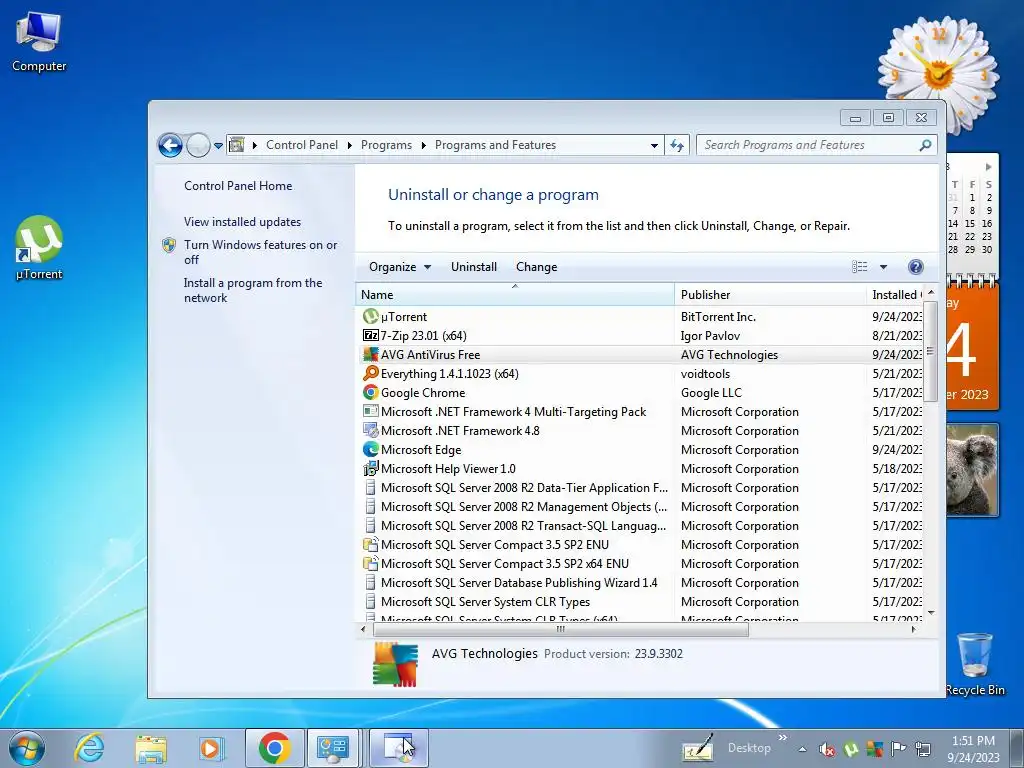Show hidden system tray icons
Screen dimensions: 1024x768
(802, 749)
